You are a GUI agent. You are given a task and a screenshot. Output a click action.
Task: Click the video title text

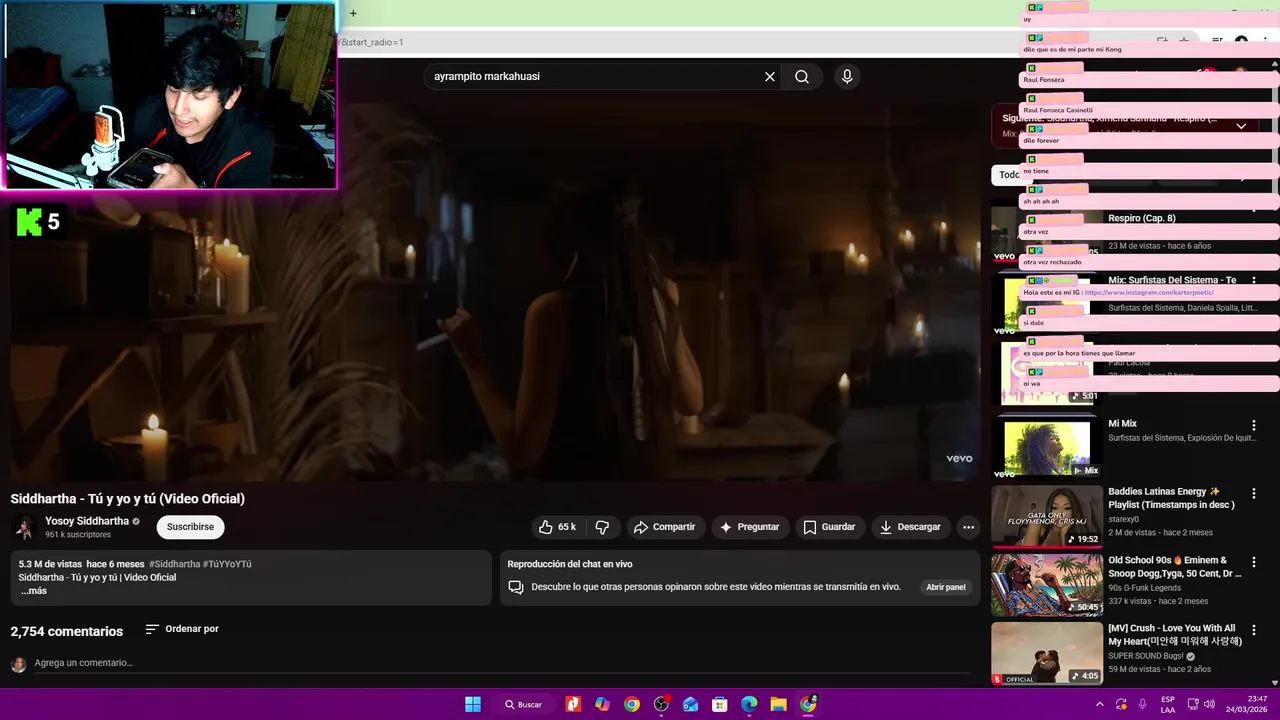[128, 499]
